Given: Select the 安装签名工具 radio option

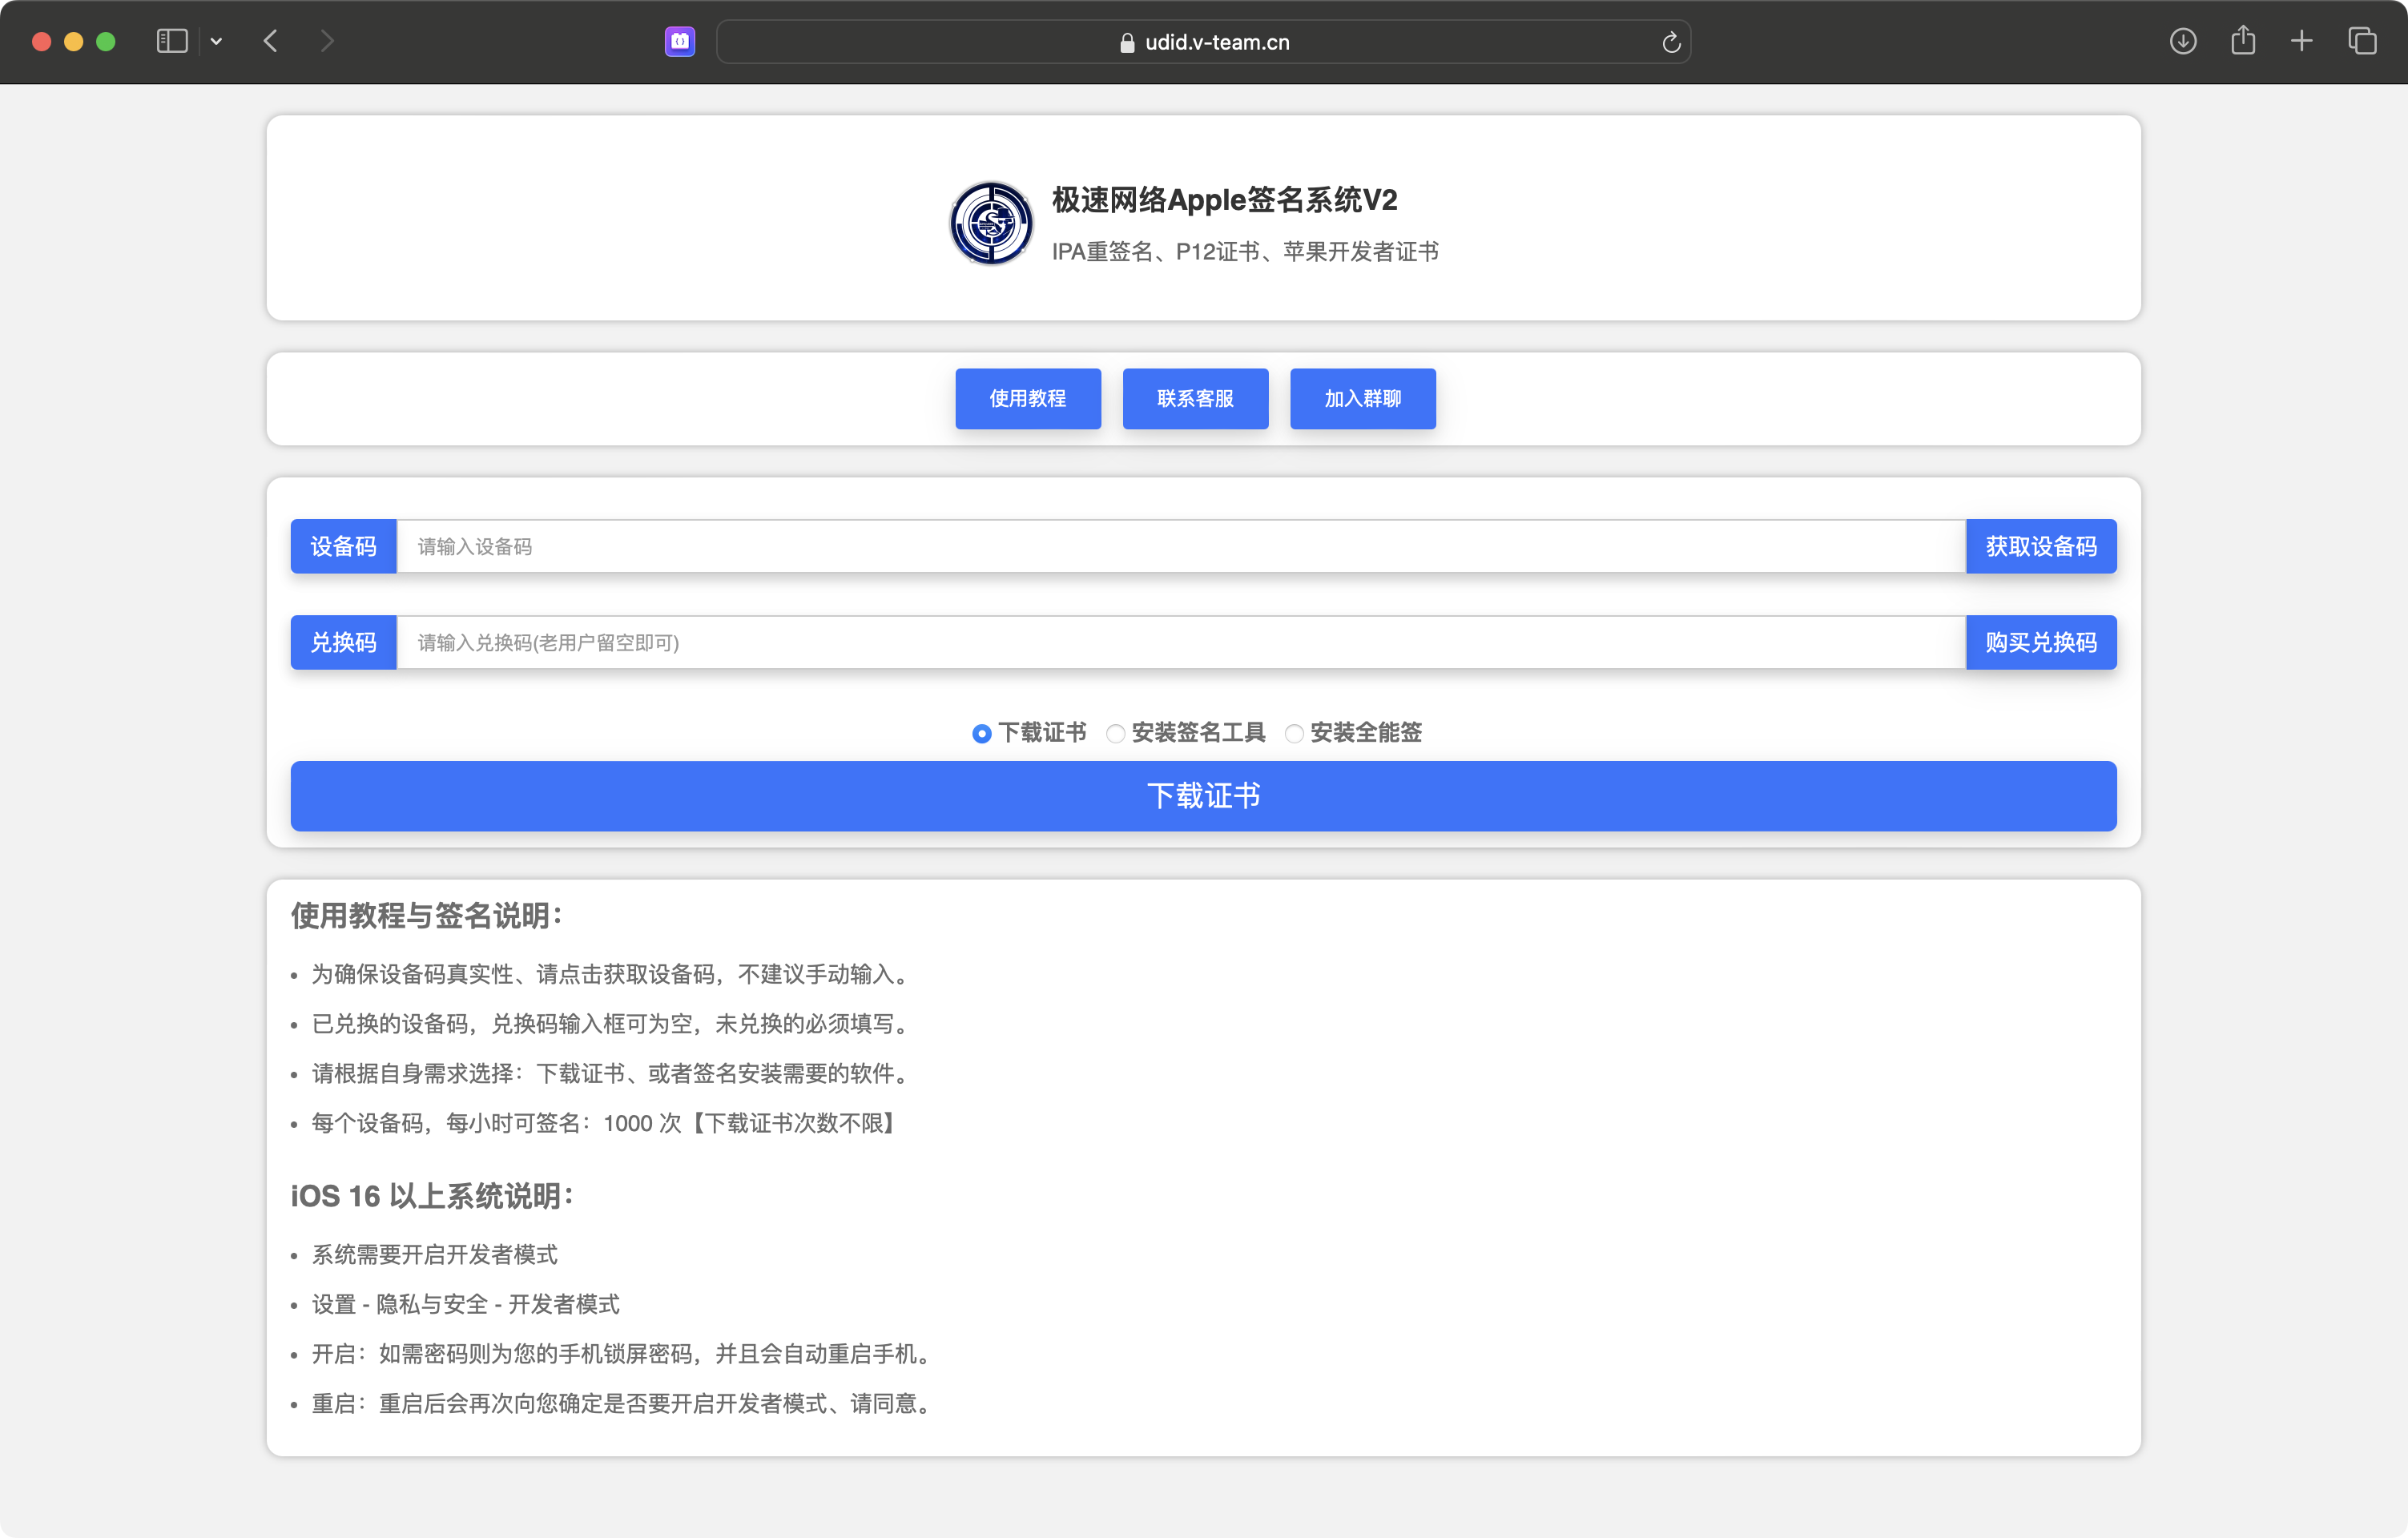Looking at the screenshot, I should 1115,734.
